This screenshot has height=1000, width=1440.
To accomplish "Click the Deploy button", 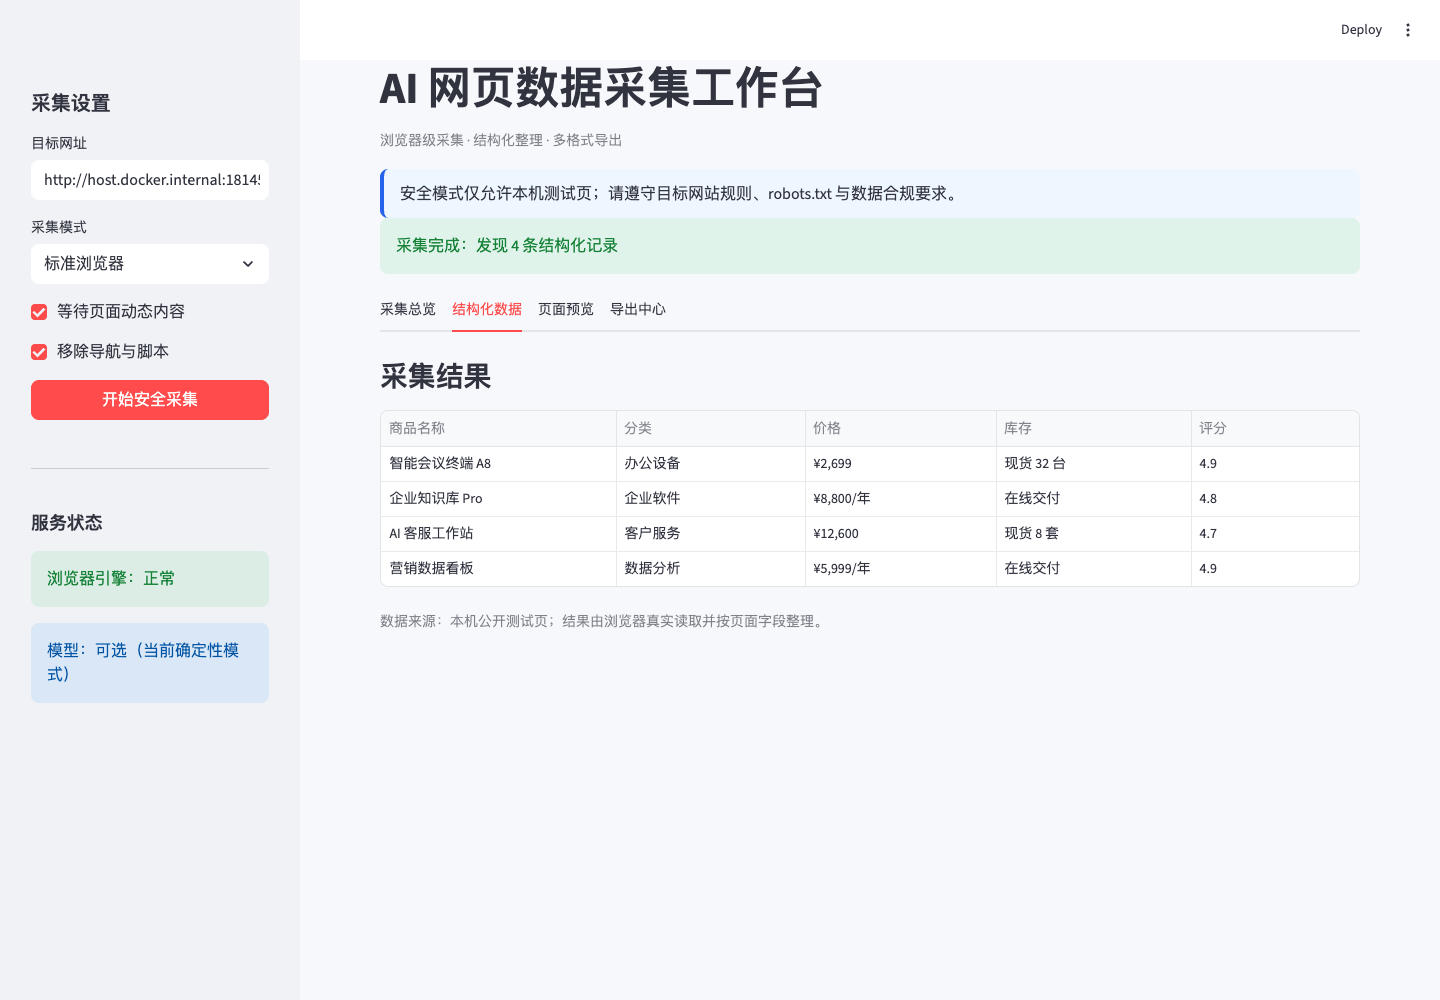I will click(x=1361, y=30).
